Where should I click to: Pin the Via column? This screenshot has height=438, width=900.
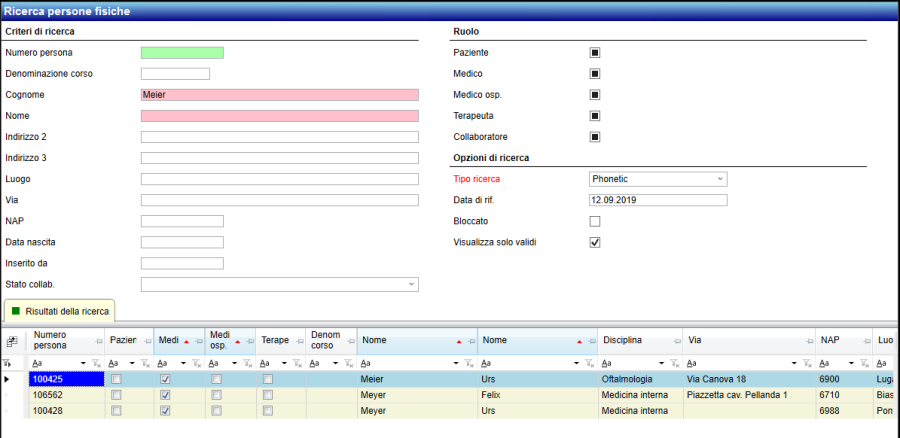pos(809,341)
